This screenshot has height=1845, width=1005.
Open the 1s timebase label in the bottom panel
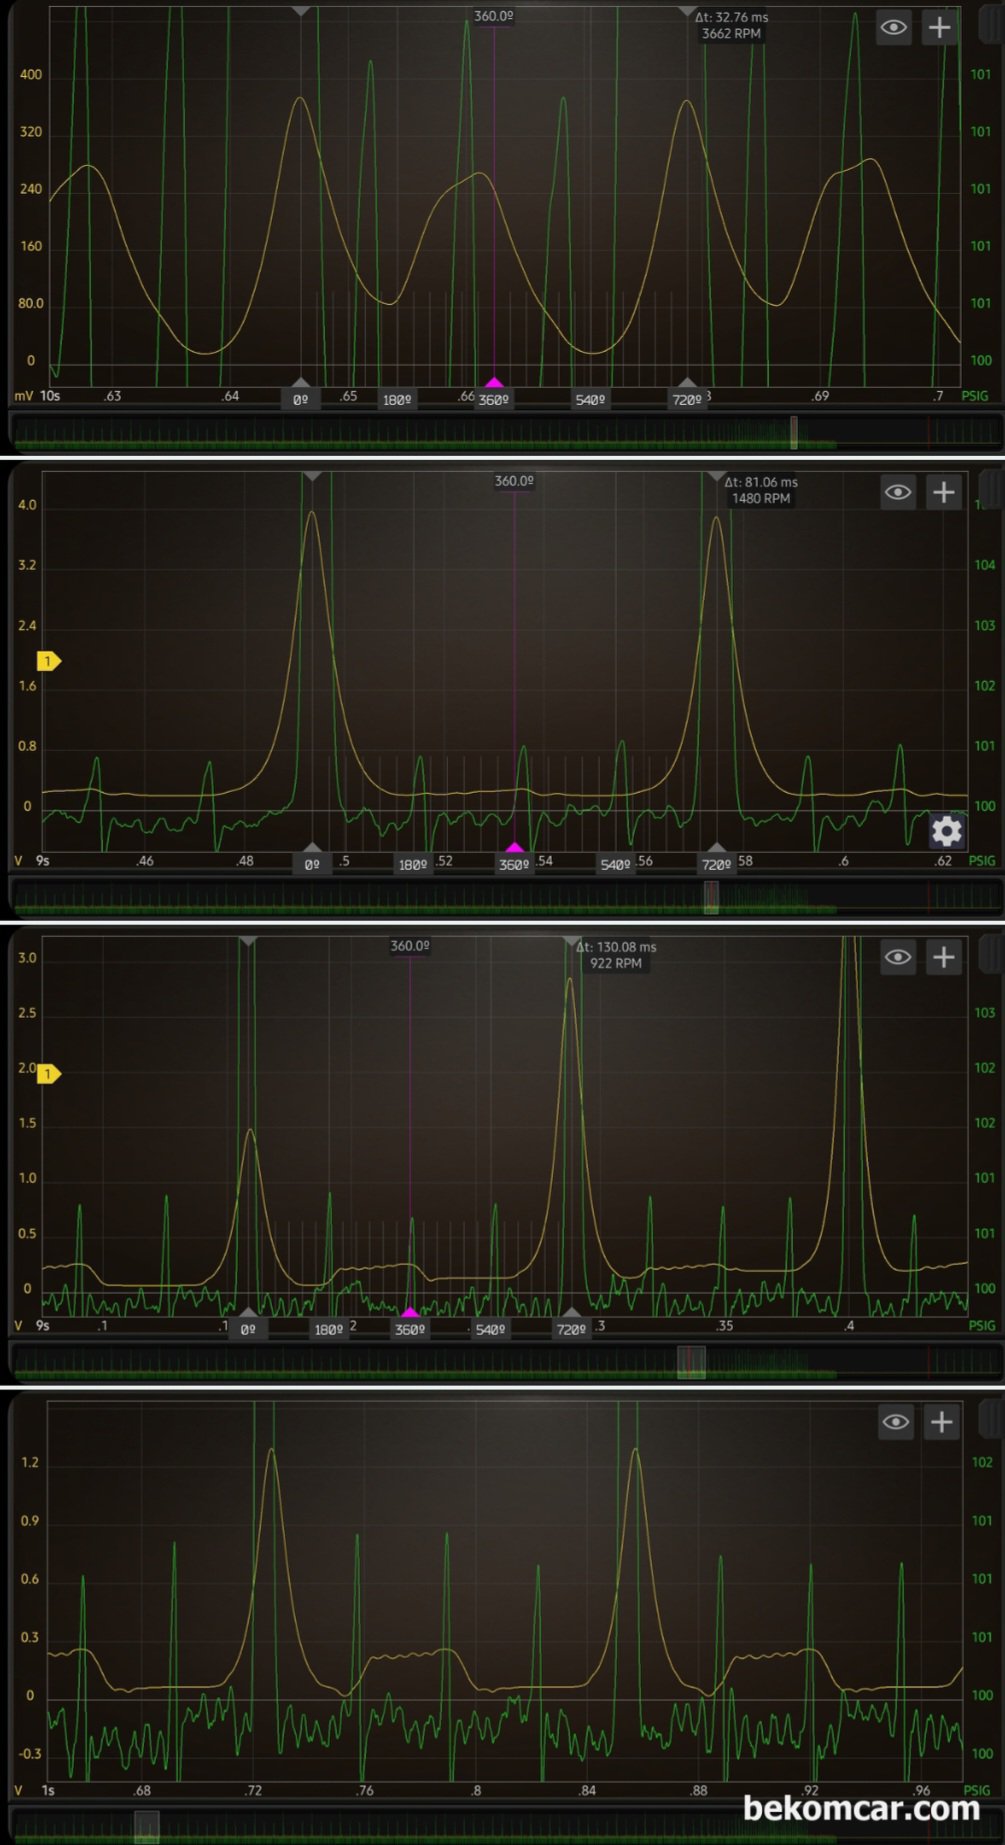(x=48, y=1790)
